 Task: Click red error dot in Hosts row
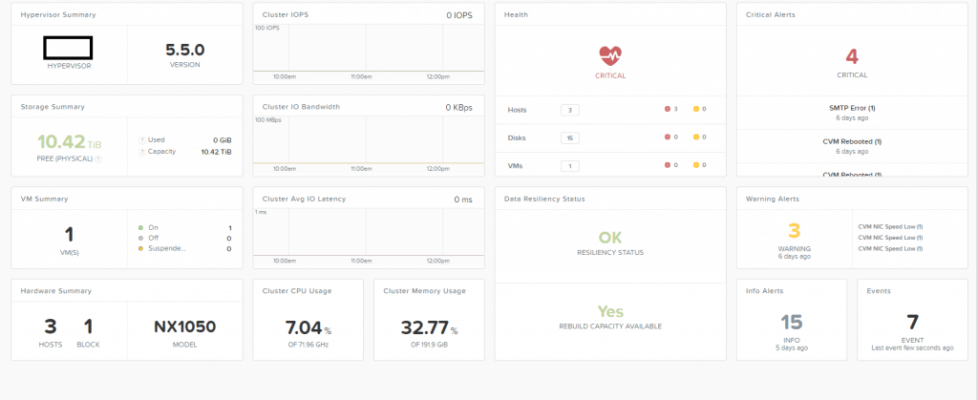click(x=667, y=109)
